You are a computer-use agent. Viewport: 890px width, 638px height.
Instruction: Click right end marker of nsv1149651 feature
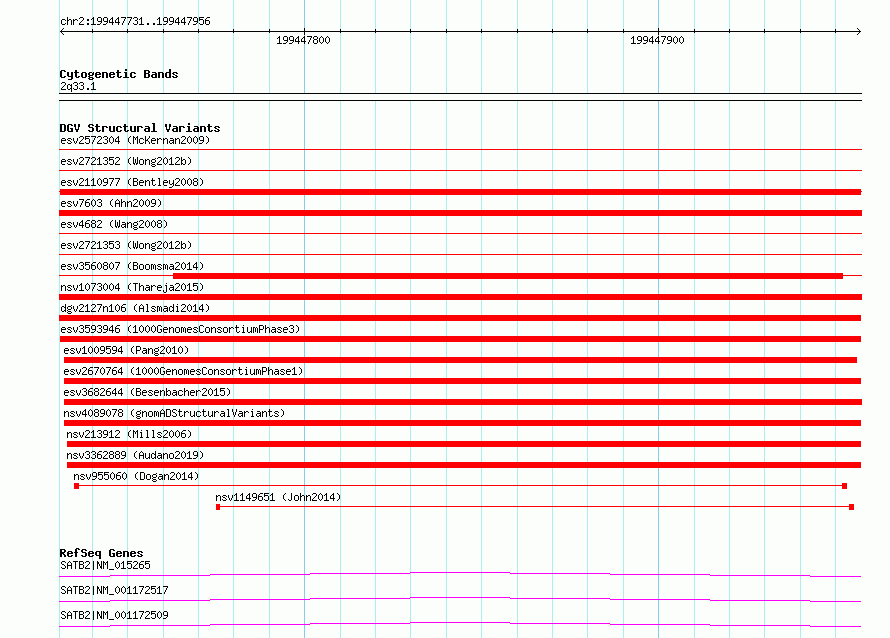[851, 507]
